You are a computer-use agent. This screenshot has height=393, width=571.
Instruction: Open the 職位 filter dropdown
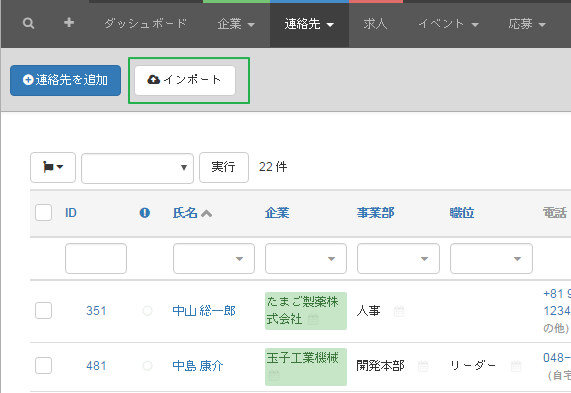491,259
